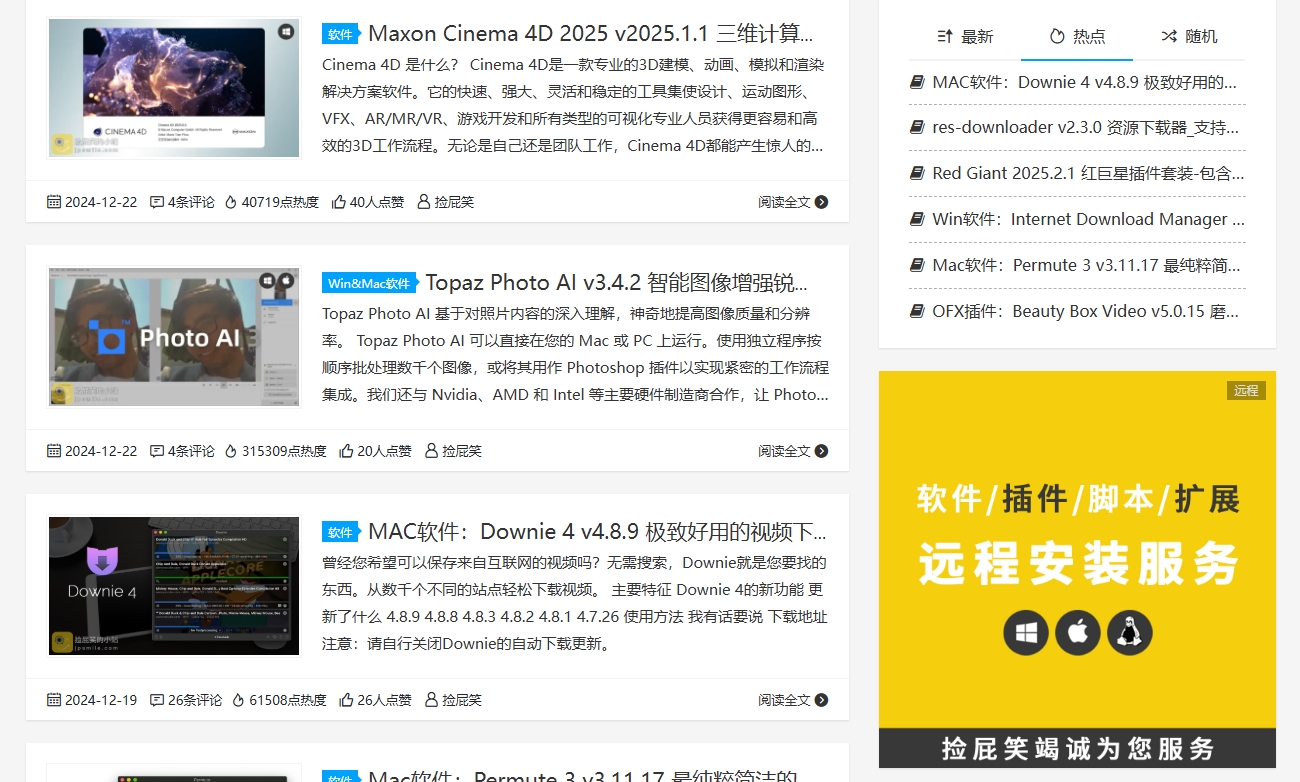Like the Downie 4 post via thumbs-up icon
Screen dimensions: 1300x782
tap(347, 700)
